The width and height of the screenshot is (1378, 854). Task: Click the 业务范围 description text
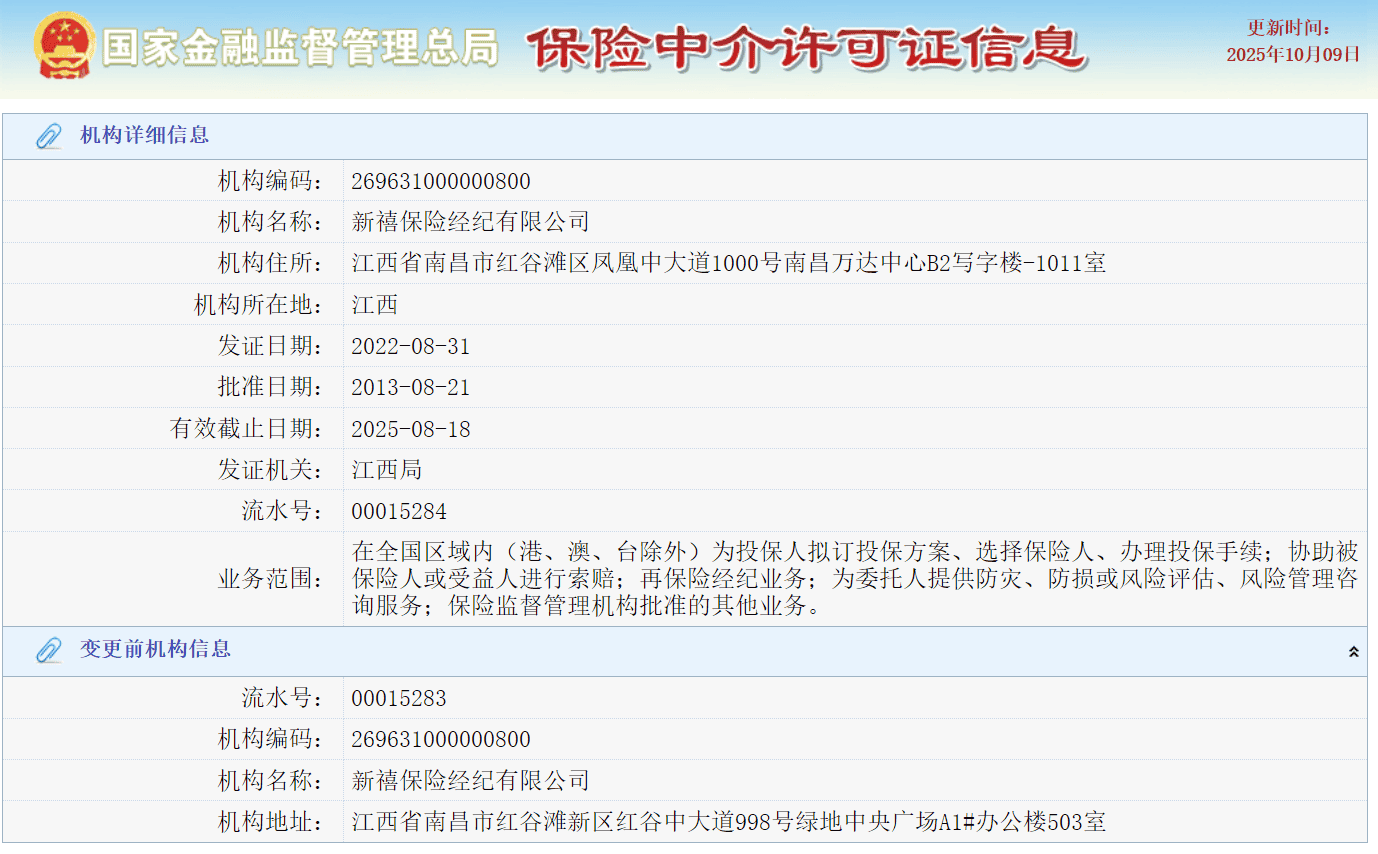pos(854,579)
